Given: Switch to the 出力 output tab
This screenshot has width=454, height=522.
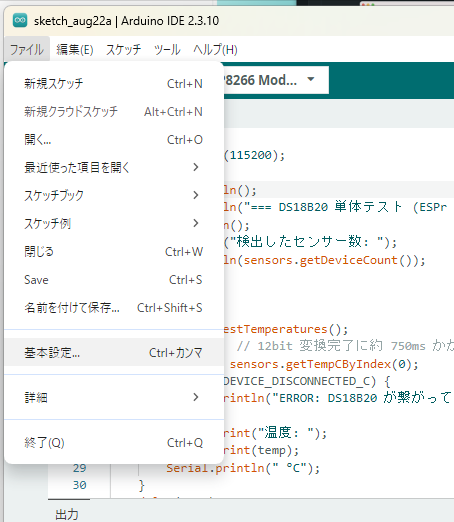Looking at the screenshot, I should click(x=67, y=514).
